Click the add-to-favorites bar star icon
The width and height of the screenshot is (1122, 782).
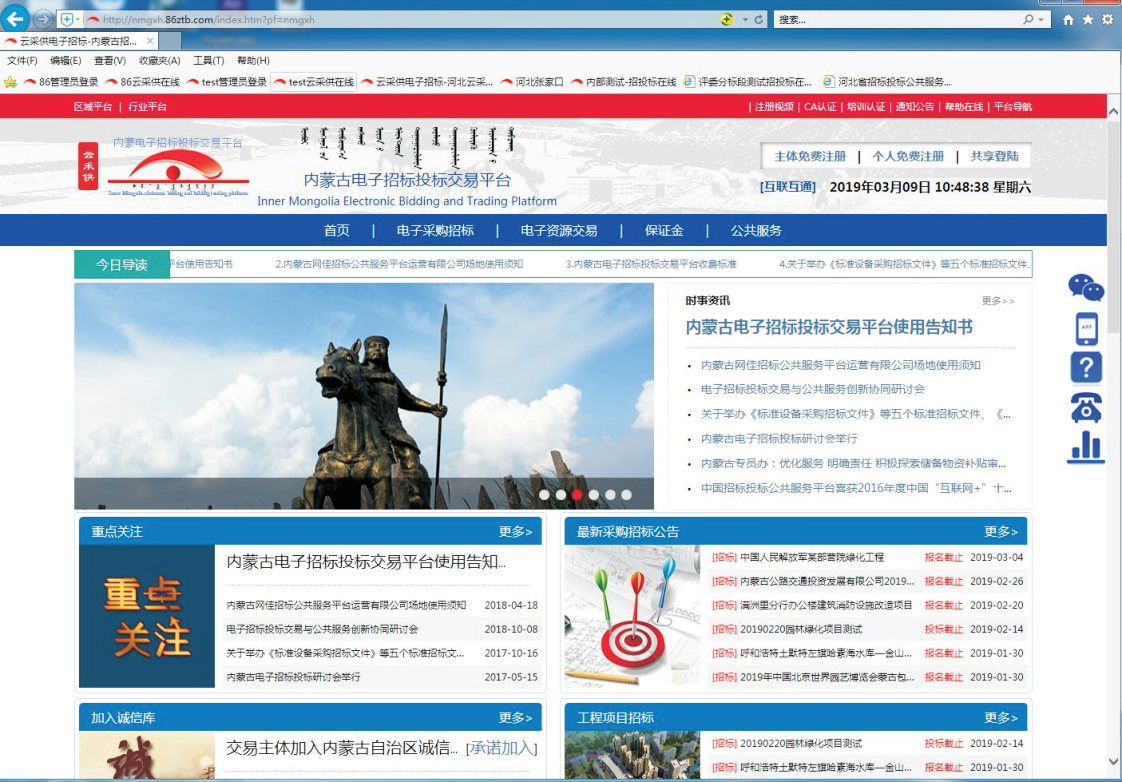click(x=10, y=82)
